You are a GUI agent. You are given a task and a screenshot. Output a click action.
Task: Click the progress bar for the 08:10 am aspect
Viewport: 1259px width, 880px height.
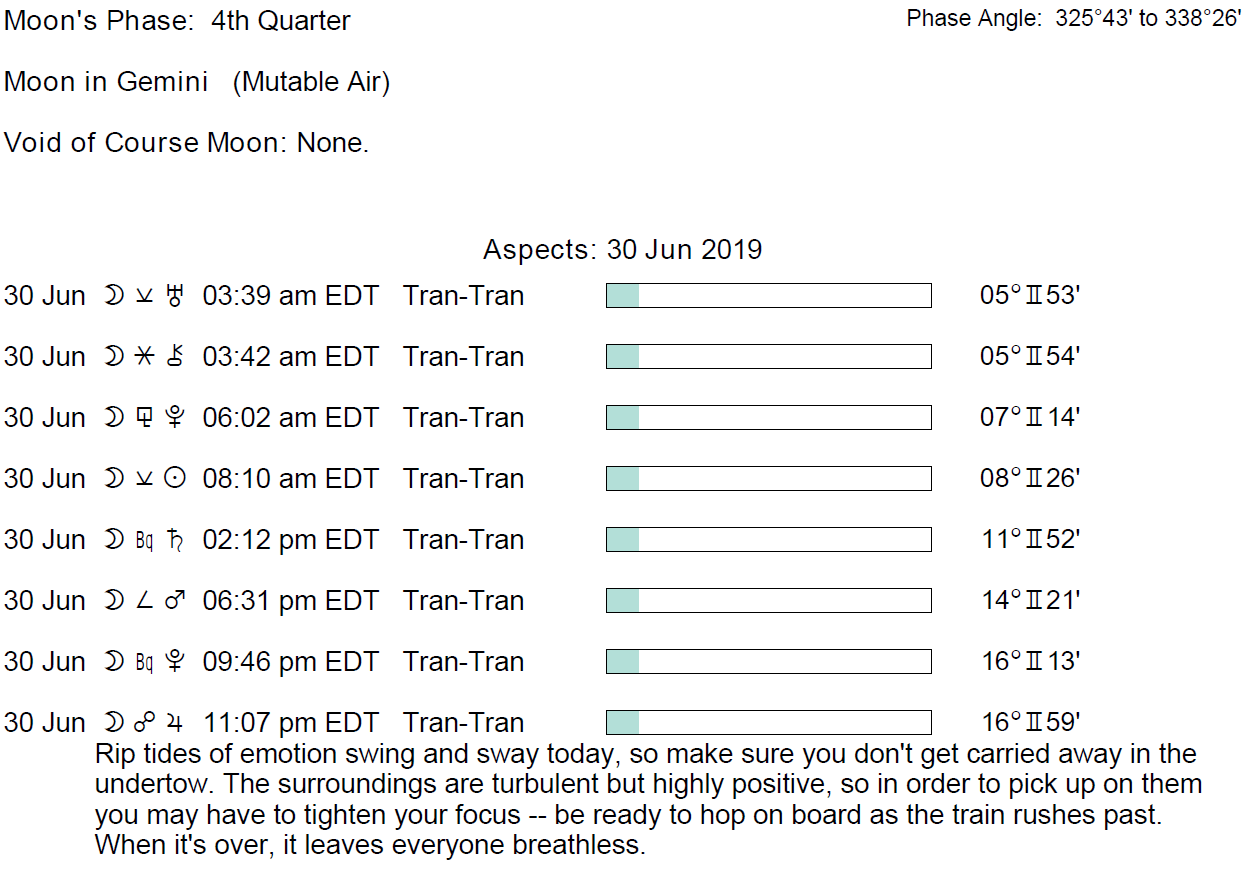click(x=768, y=479)
